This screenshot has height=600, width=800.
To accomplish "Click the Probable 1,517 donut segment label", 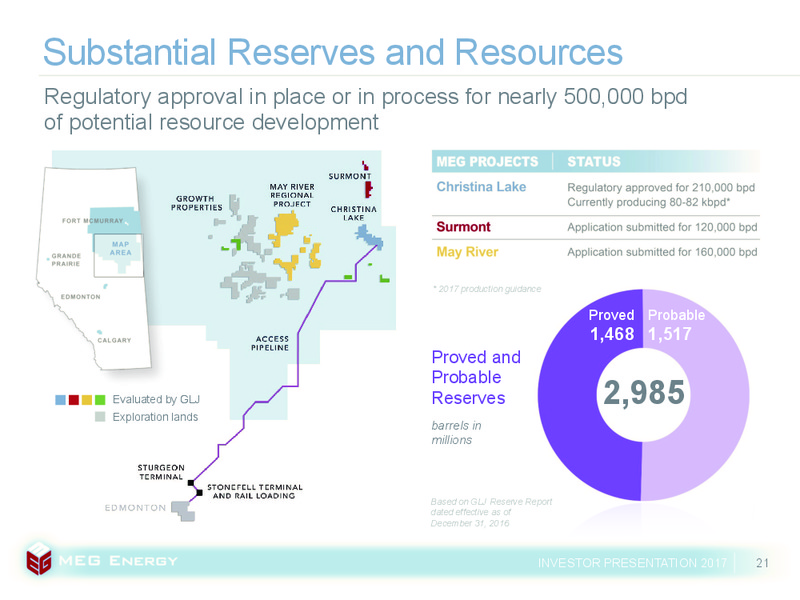I will [x=676, y=325].
